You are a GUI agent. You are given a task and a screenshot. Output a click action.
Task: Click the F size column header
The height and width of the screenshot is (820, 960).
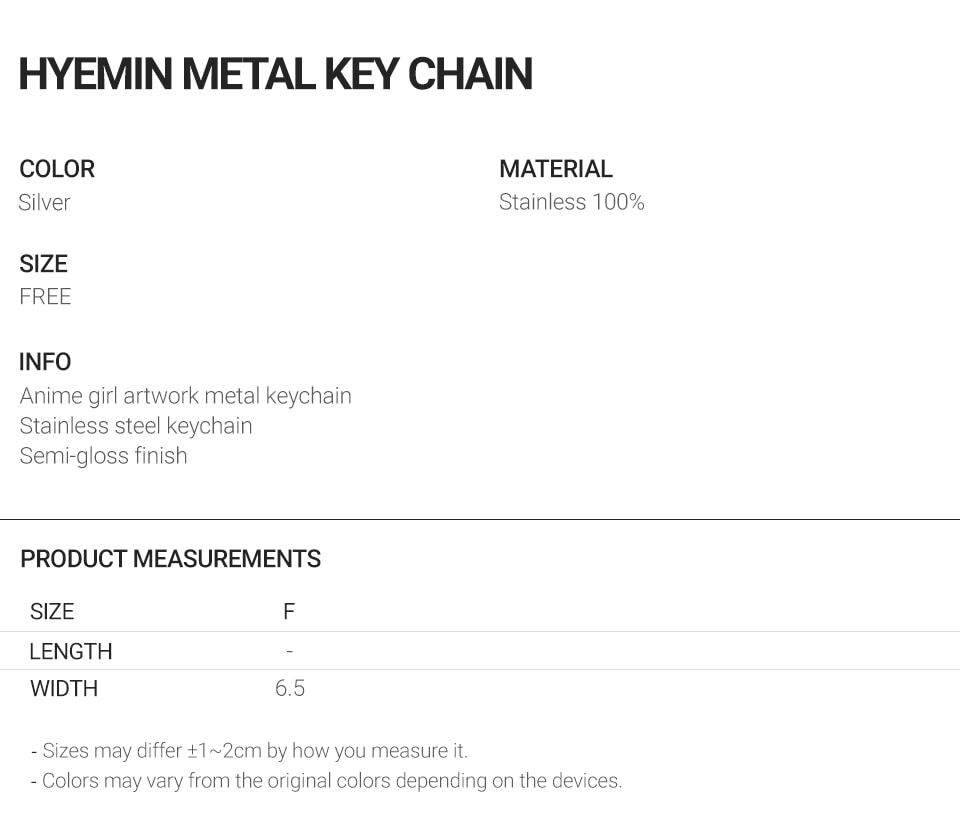(x=289, y=612)
